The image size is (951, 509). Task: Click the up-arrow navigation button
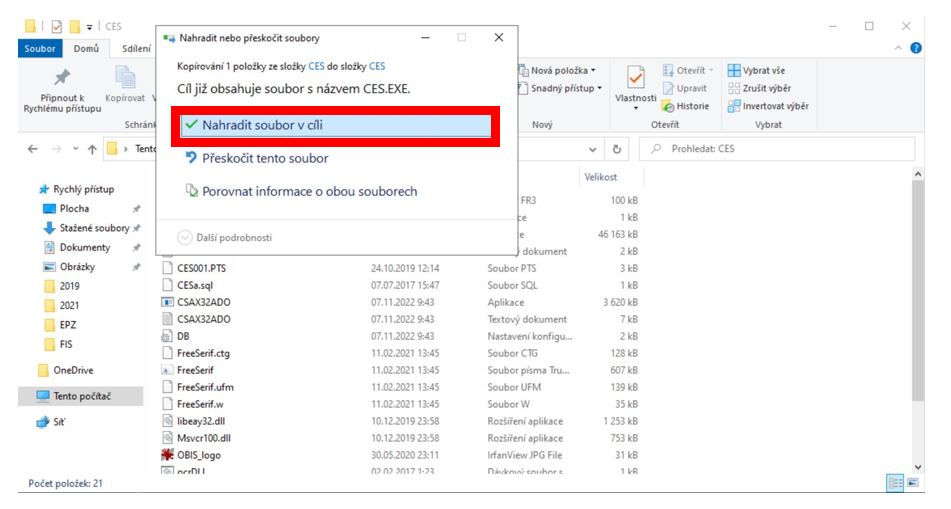(92, 150)
